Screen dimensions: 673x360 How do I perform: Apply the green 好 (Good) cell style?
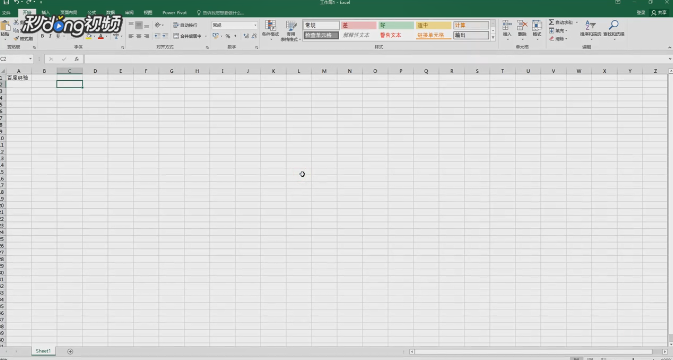click(396, 25)
